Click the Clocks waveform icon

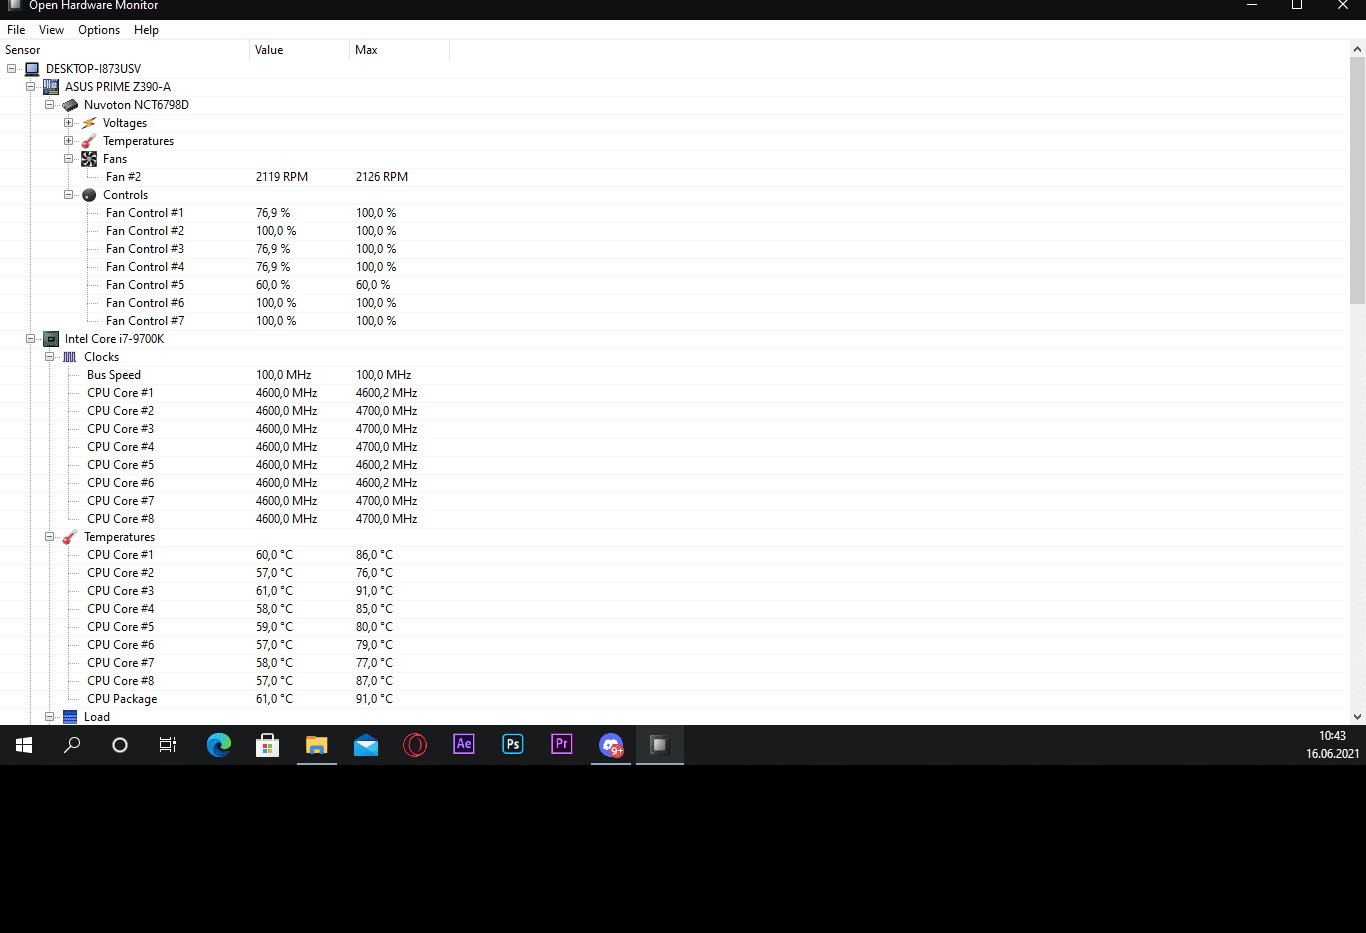pos(70,357)
